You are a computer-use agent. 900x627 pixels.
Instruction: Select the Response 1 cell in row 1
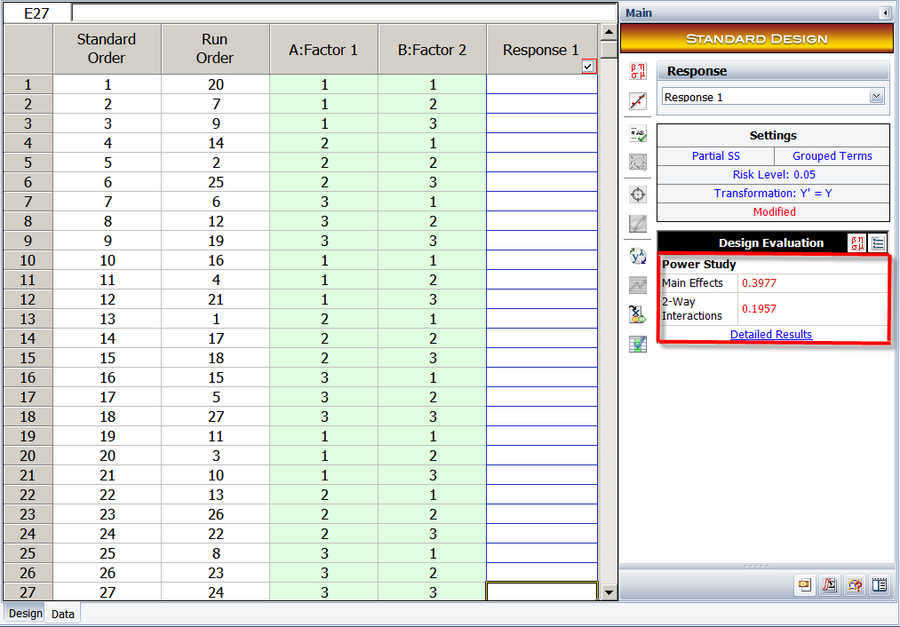coord(541,85)
